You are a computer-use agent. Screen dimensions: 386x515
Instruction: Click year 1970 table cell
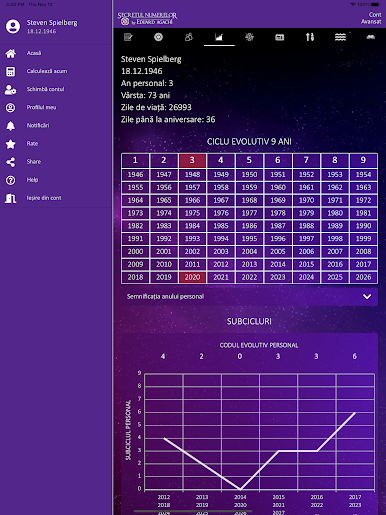click(x=306, y=200)
